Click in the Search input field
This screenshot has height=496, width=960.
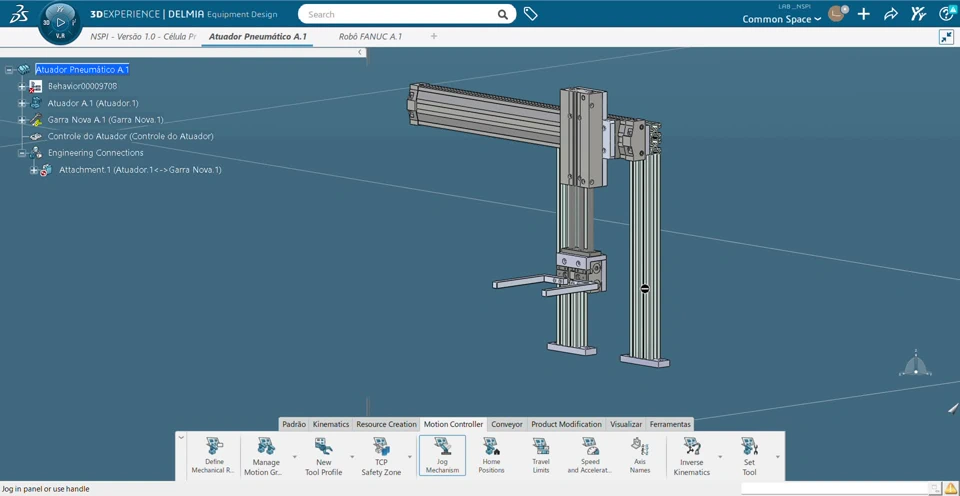coord(400,15)
